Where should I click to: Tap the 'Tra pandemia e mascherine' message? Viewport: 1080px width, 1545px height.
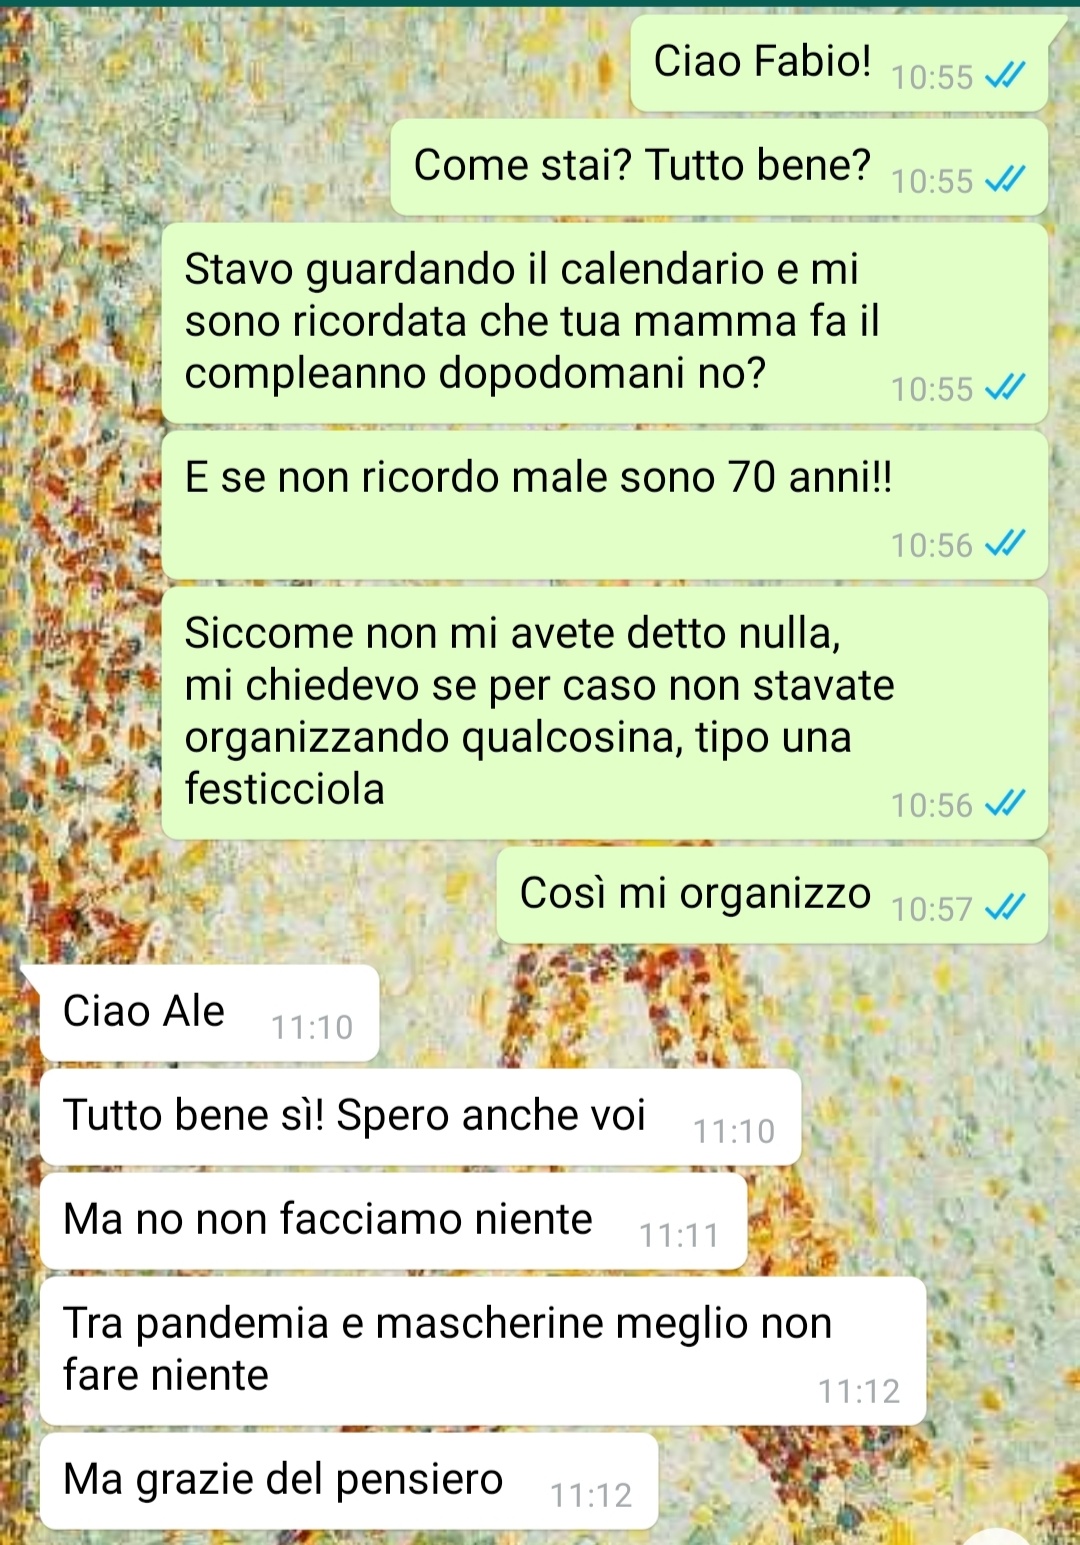tap(483, 1351)
